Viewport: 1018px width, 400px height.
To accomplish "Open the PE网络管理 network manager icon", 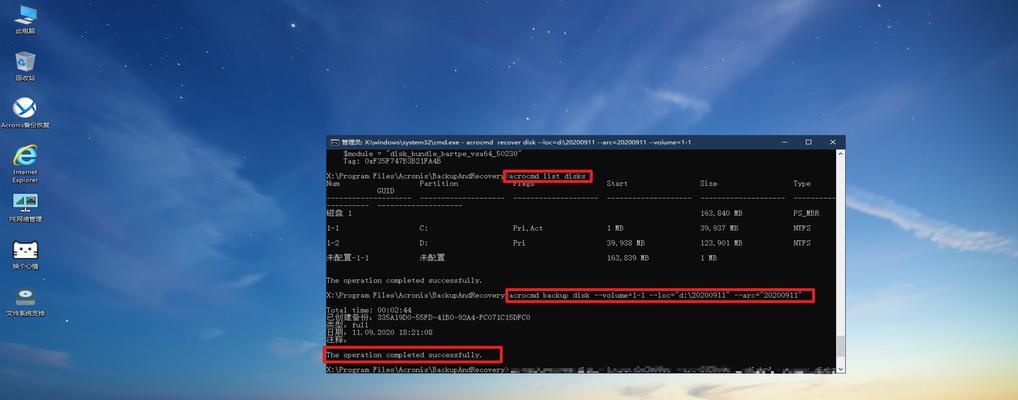I will (x=25, y=203).
